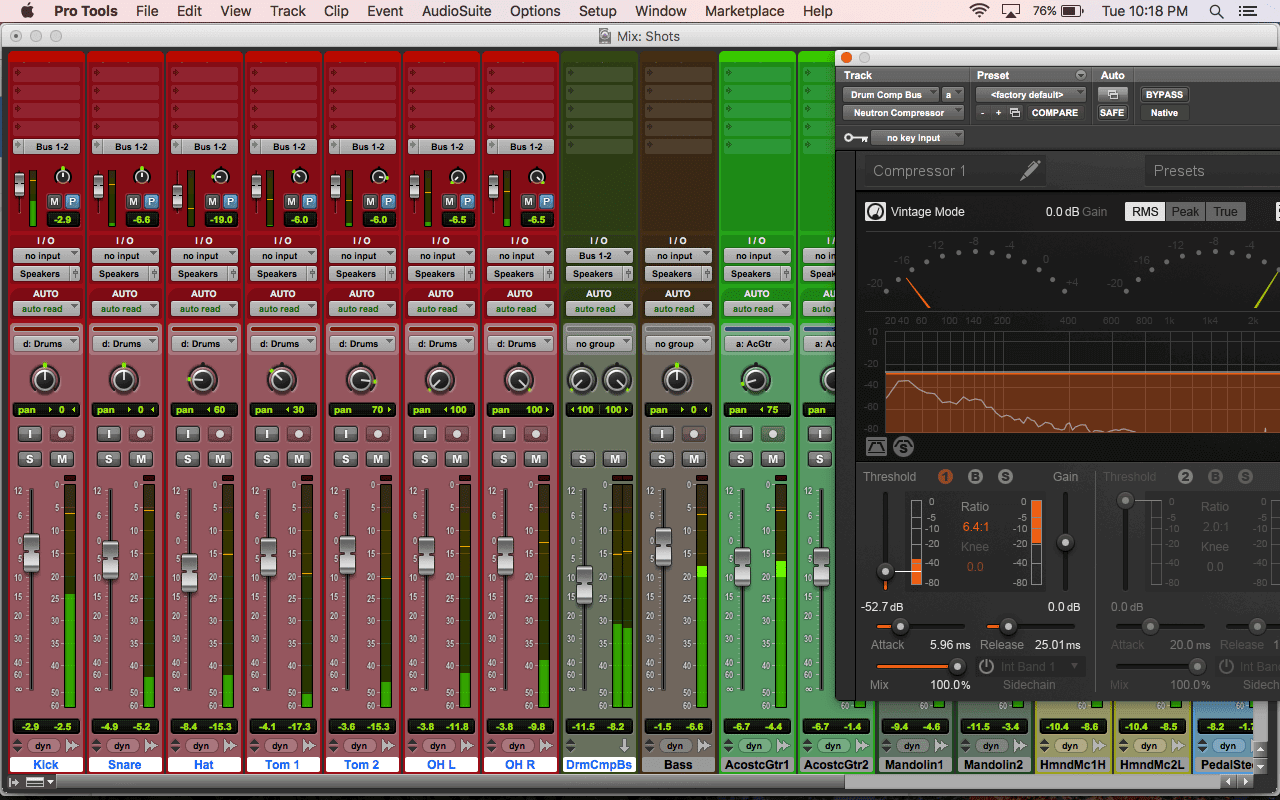The image size is (1280, 800).
Task: Select RMS detection mode
Action: 1145,212
